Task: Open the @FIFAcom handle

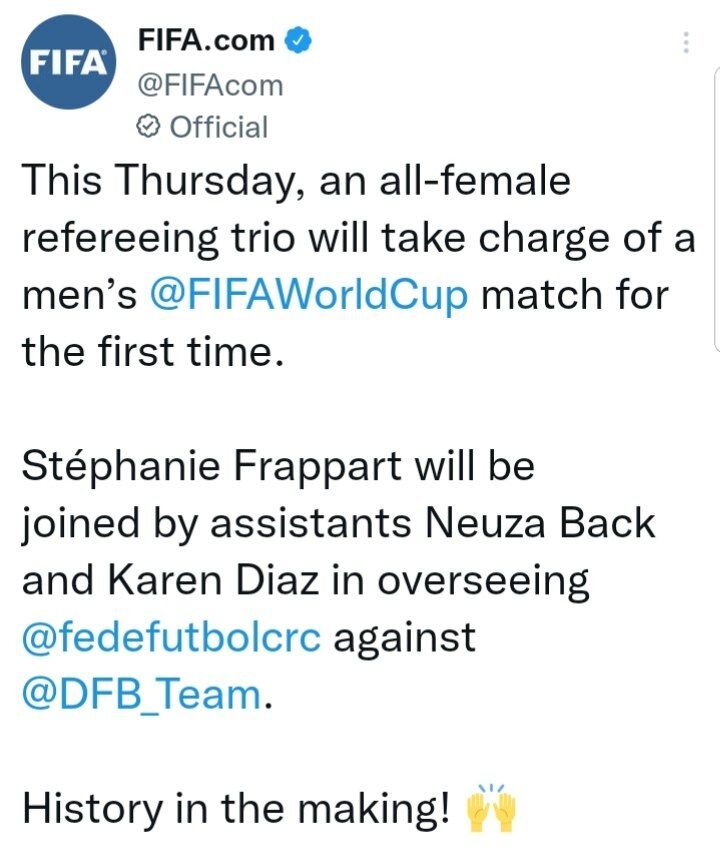Action: point(209,85)
